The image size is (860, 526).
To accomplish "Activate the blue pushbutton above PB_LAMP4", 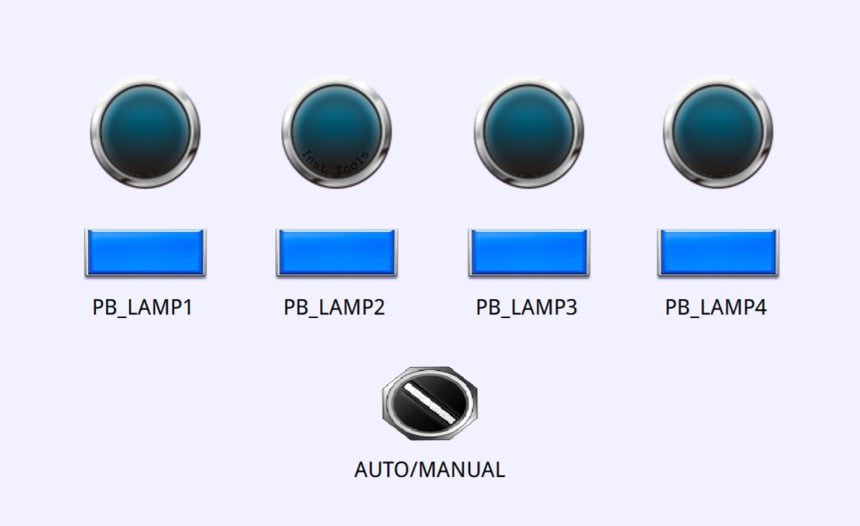I will tap(718, 252).
